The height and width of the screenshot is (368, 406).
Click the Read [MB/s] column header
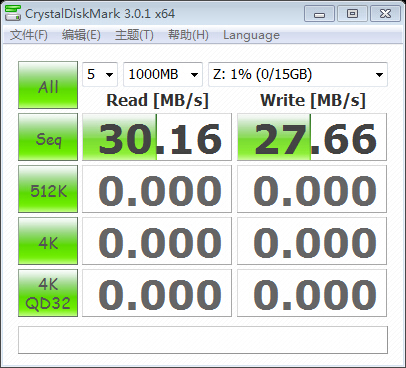coord(157,100)
